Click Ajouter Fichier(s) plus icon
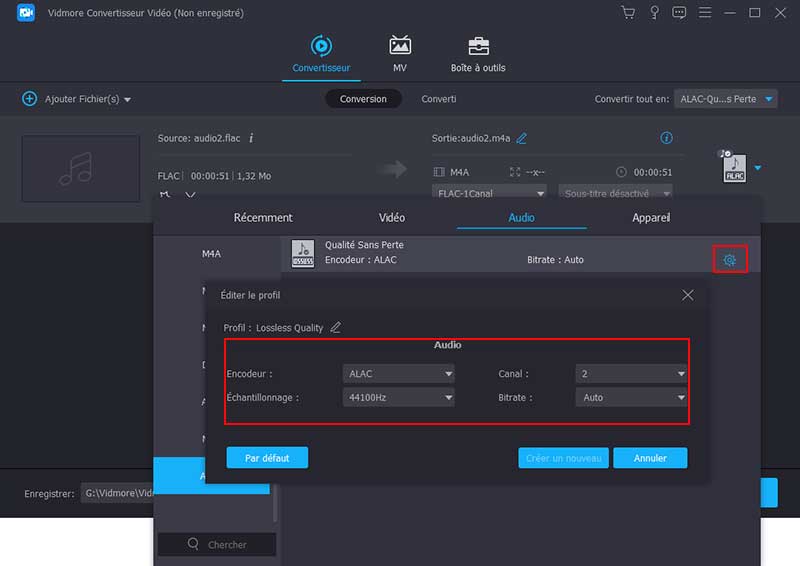Screen dimensions: 800x566 [30, 99]
